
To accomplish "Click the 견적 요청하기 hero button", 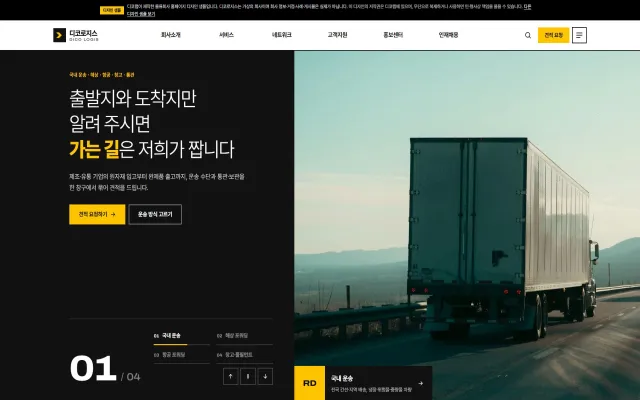I will [97, 214].
